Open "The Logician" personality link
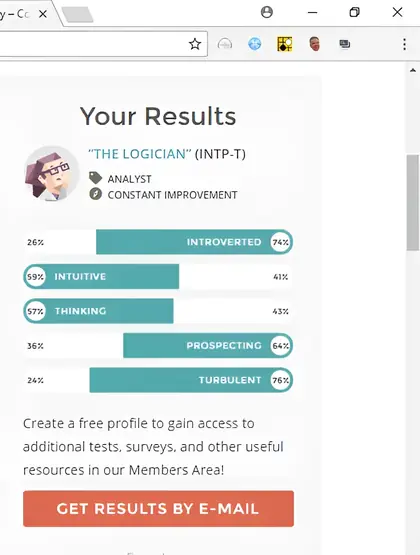The width and height of the screenshot is (420, 555). [139, 154]
